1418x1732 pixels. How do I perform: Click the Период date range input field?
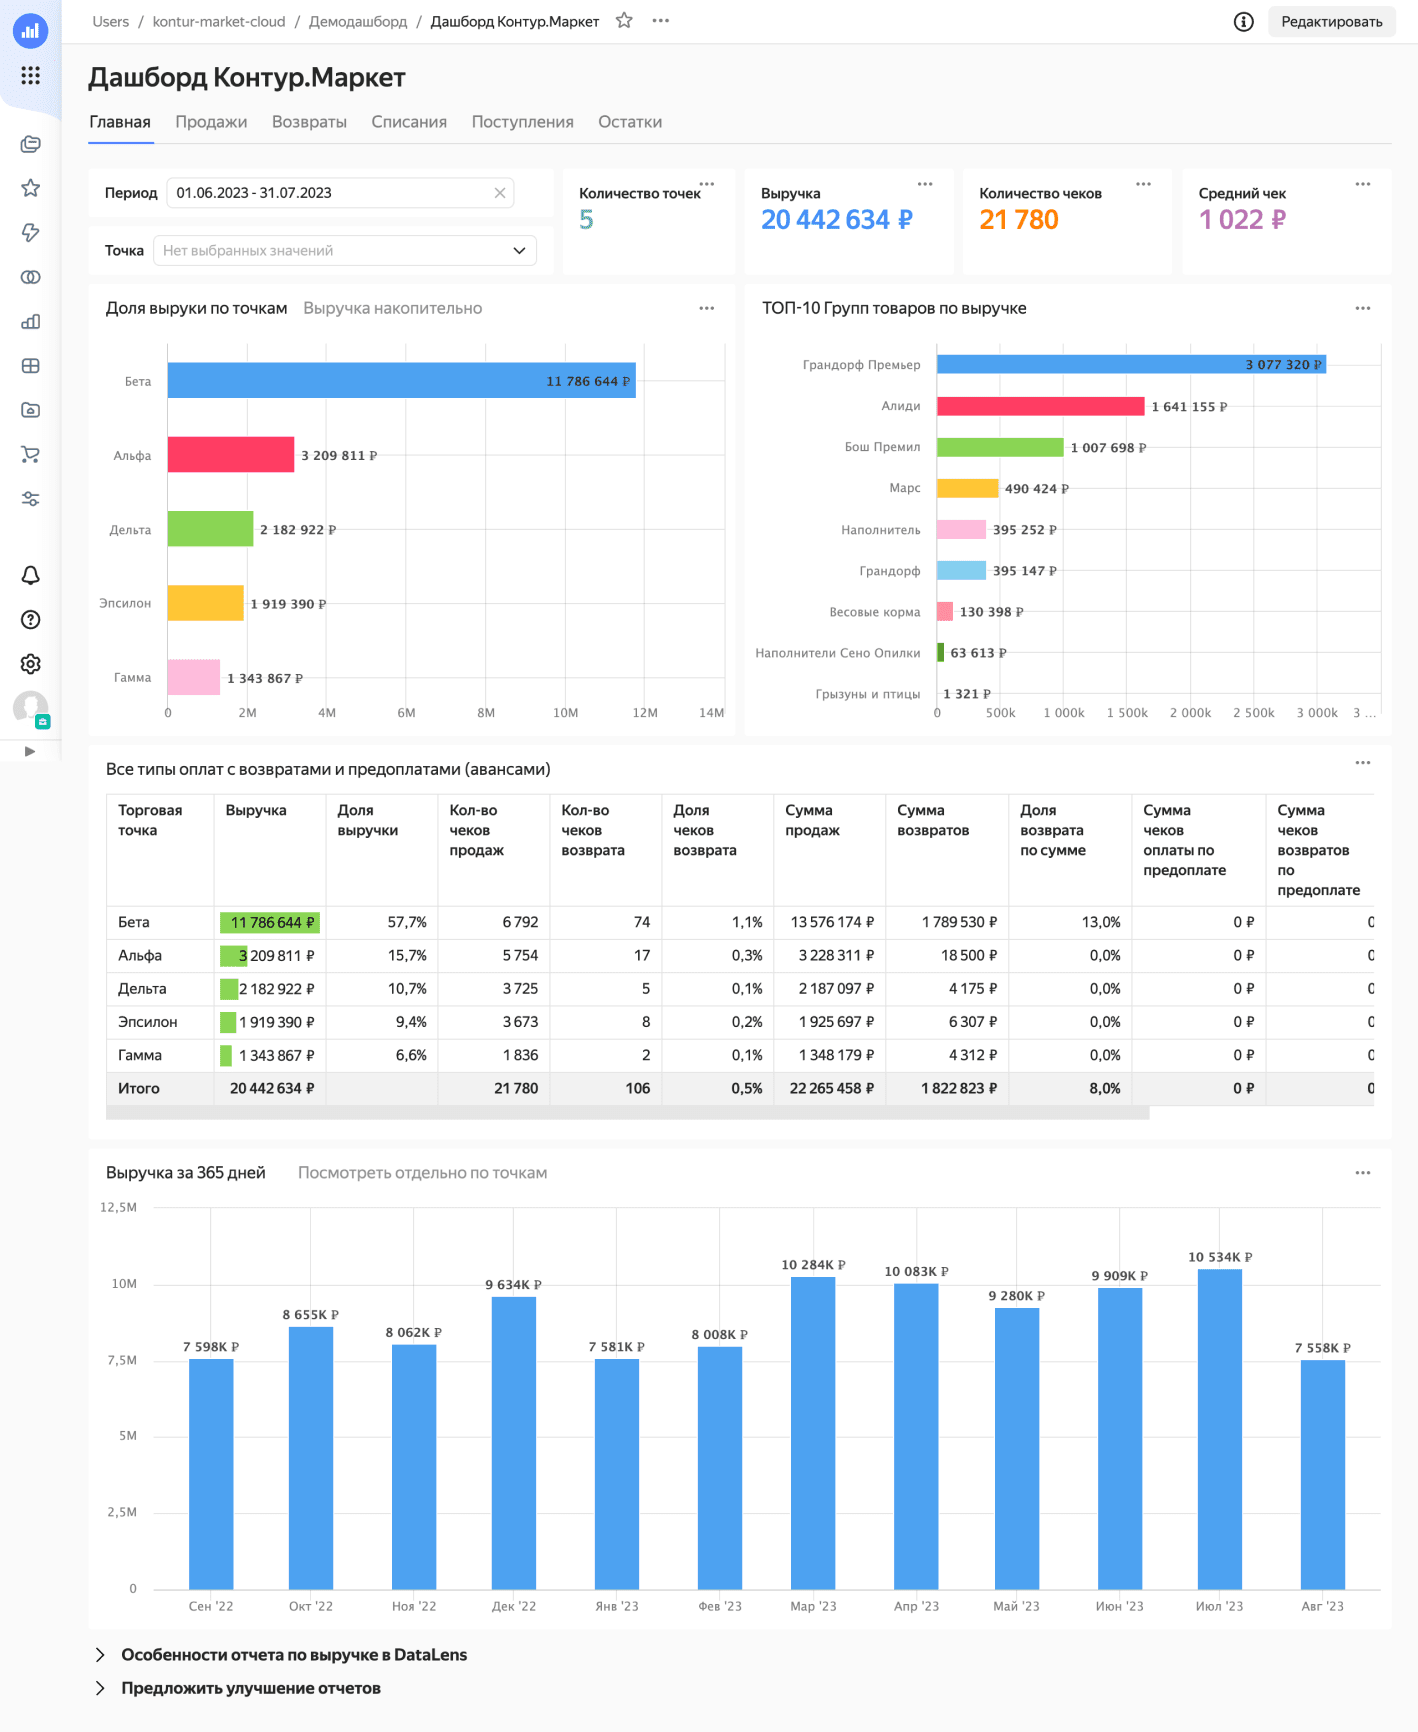[x=330, y=193]
